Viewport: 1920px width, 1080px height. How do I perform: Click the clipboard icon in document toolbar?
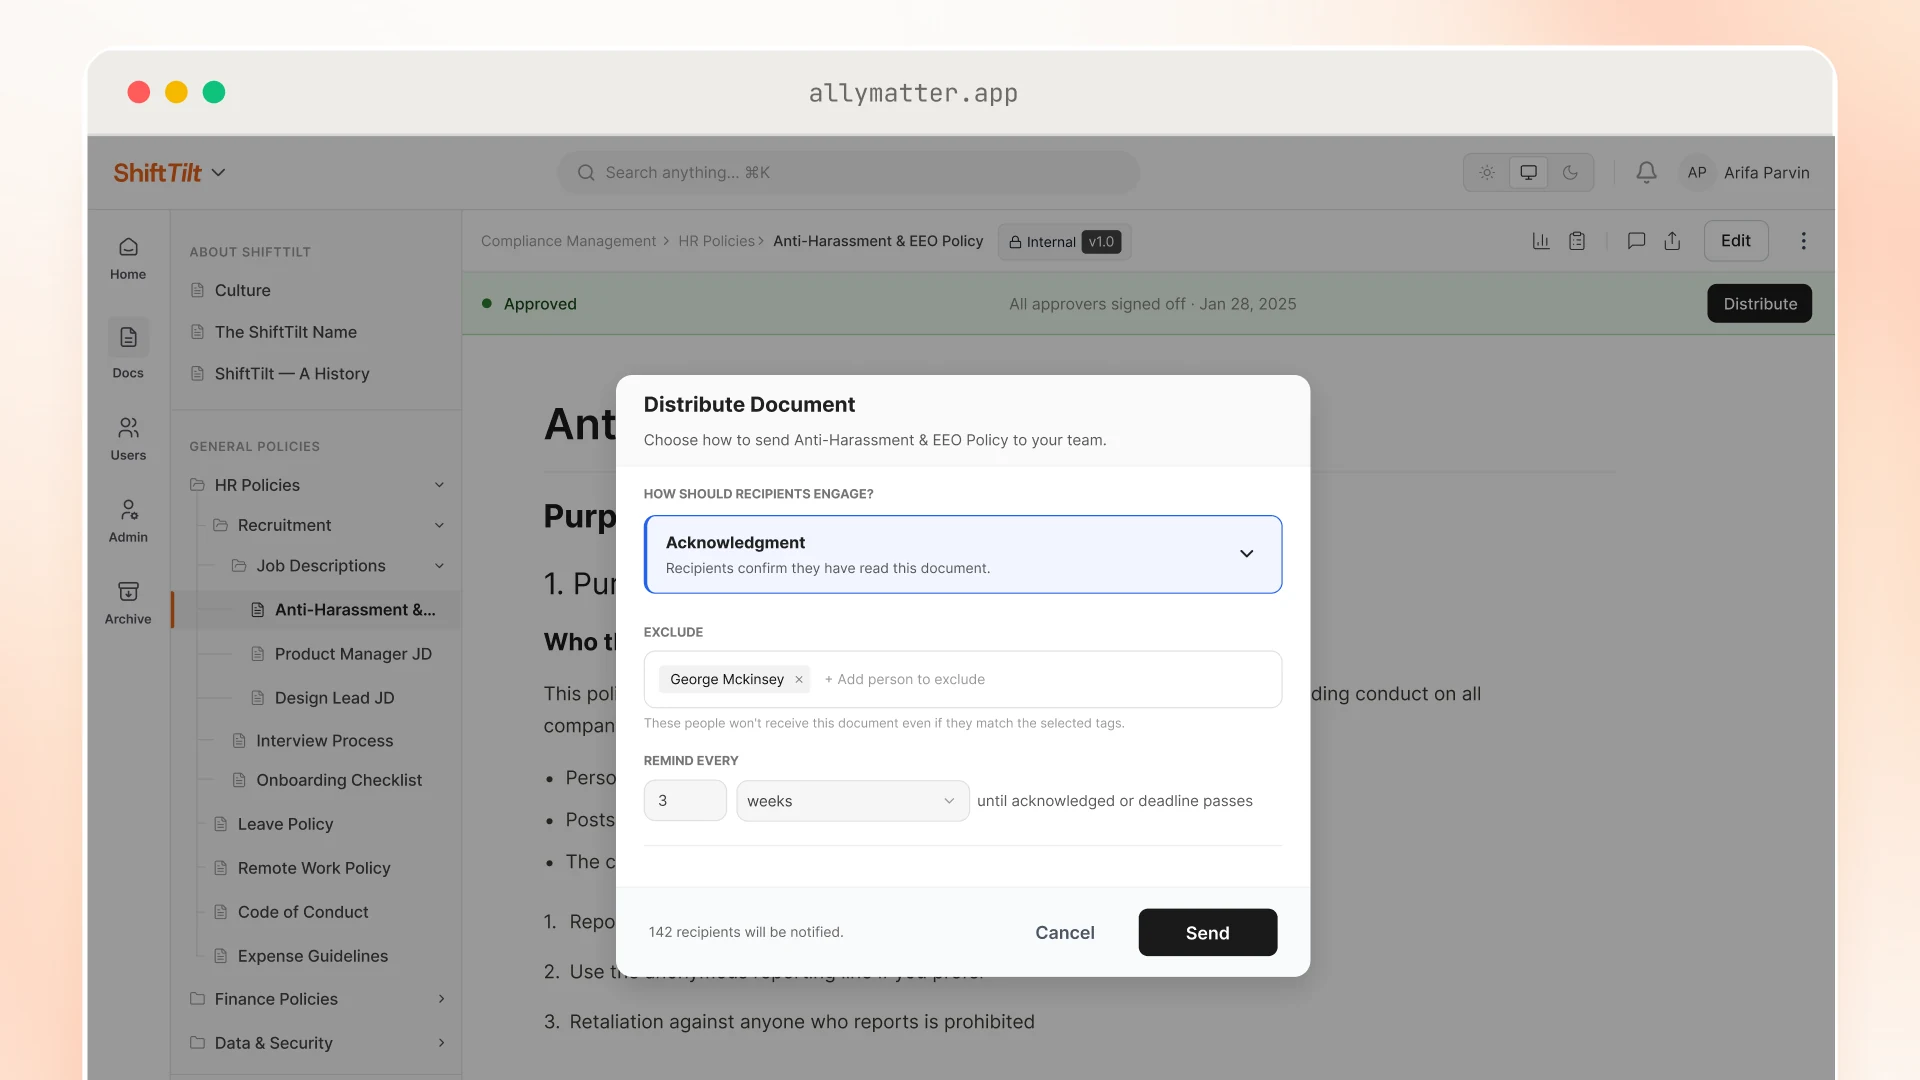[1577, 241]
